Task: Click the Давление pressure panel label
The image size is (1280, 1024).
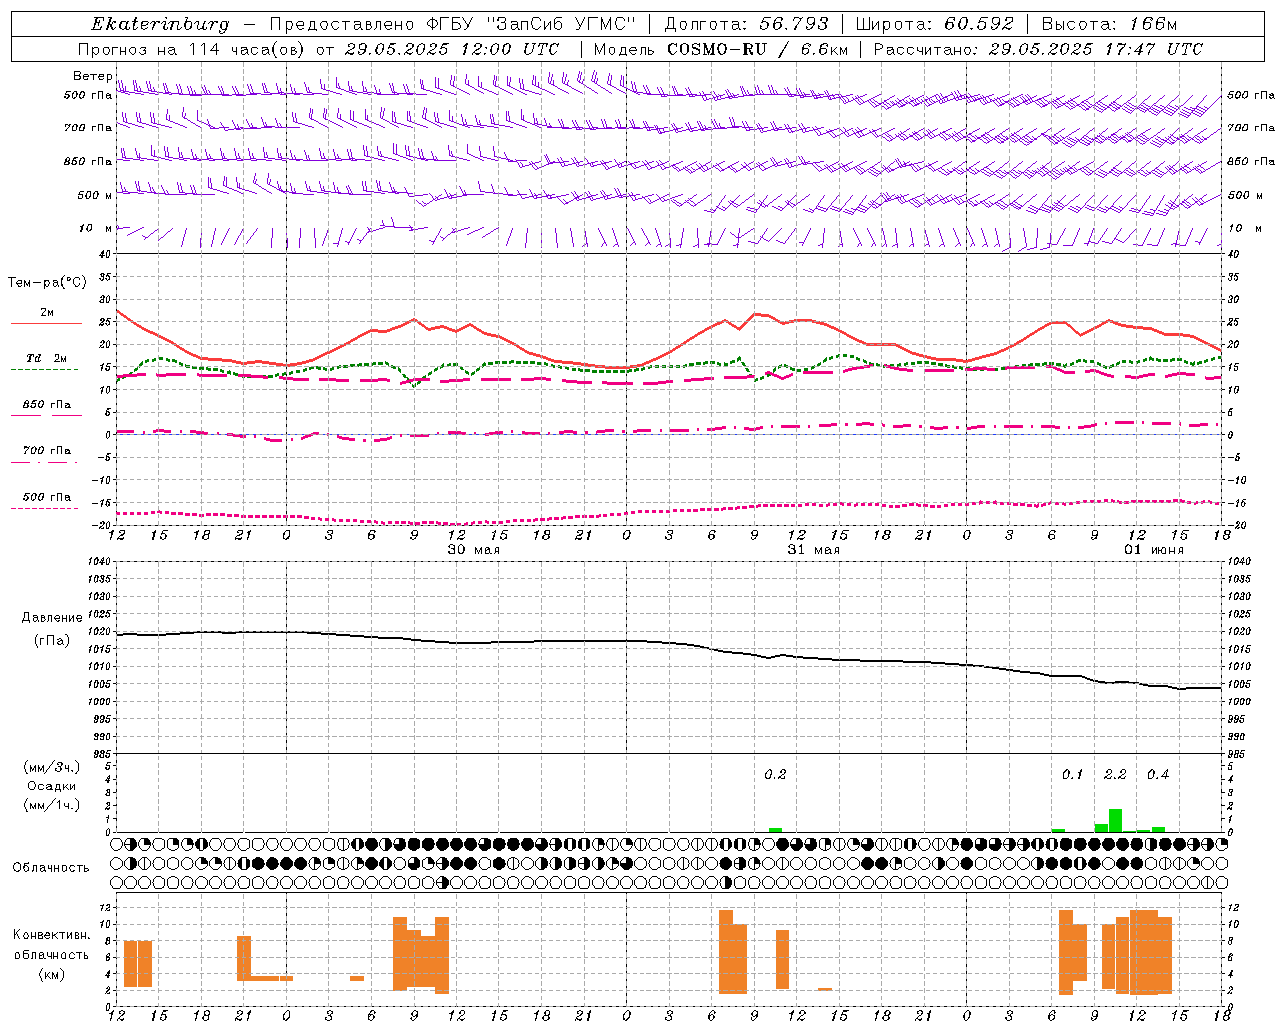Action: [52, 618]
